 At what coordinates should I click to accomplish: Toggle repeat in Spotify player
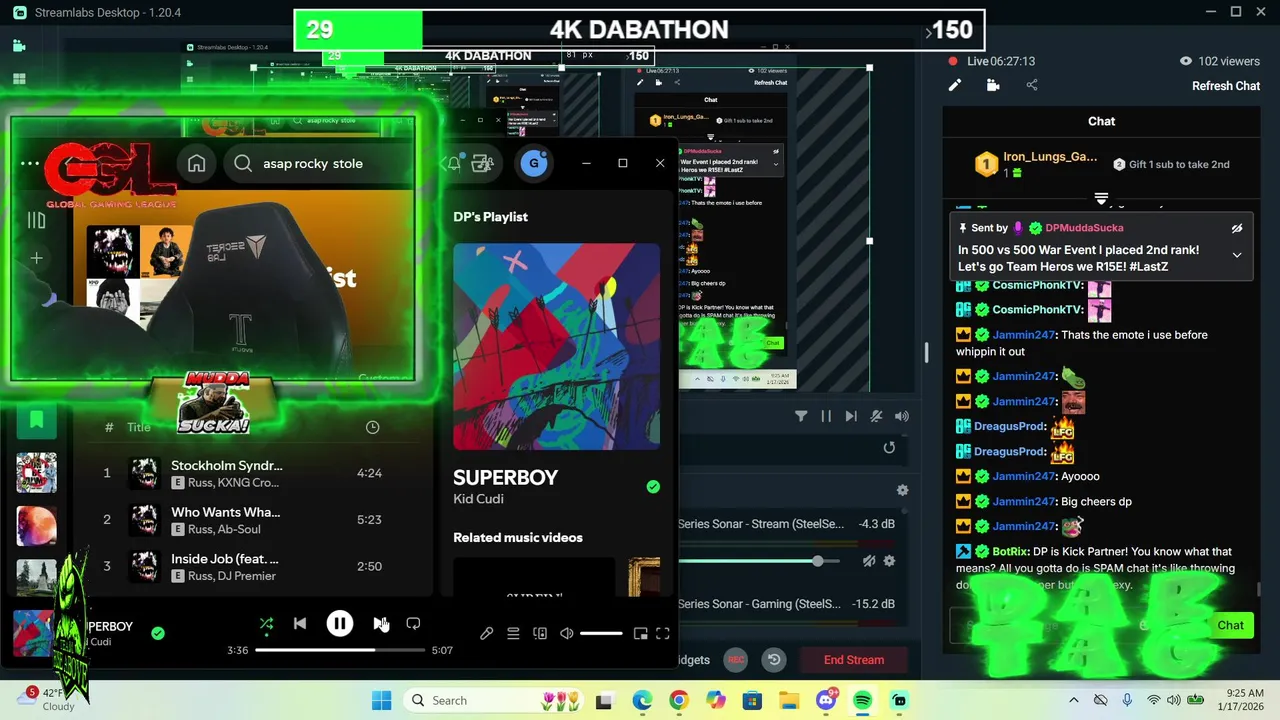[413, 624]
